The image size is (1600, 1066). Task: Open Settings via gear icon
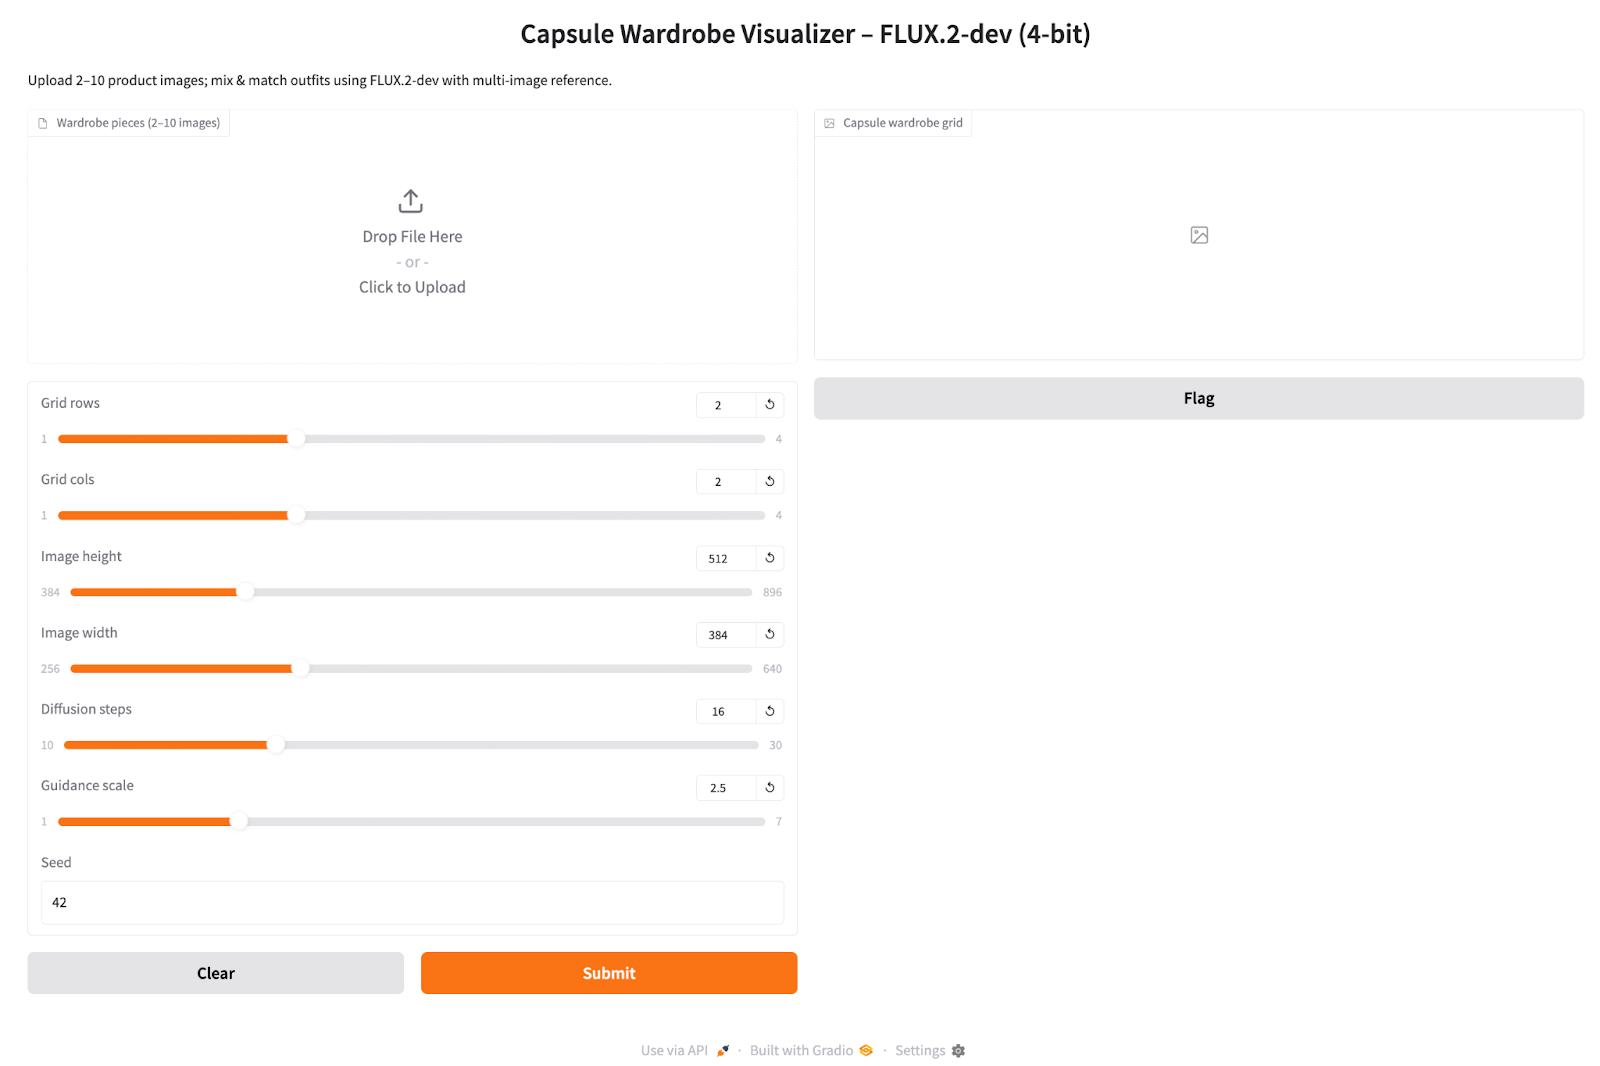958,1051
